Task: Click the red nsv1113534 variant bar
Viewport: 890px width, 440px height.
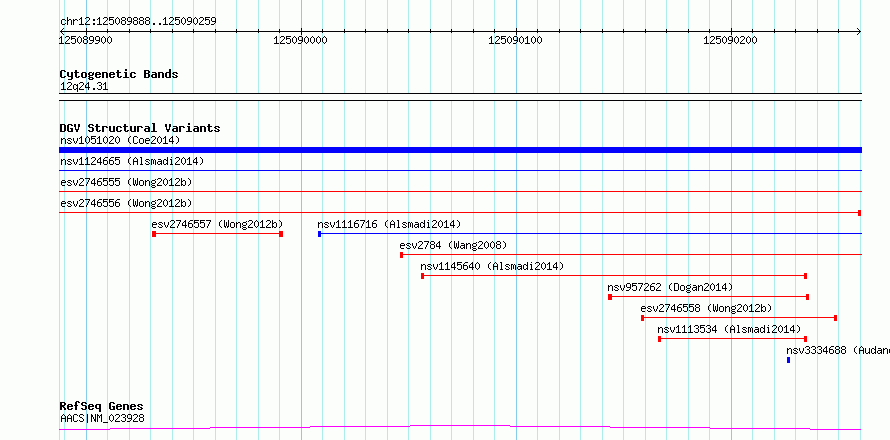Action: pos(733,339)
